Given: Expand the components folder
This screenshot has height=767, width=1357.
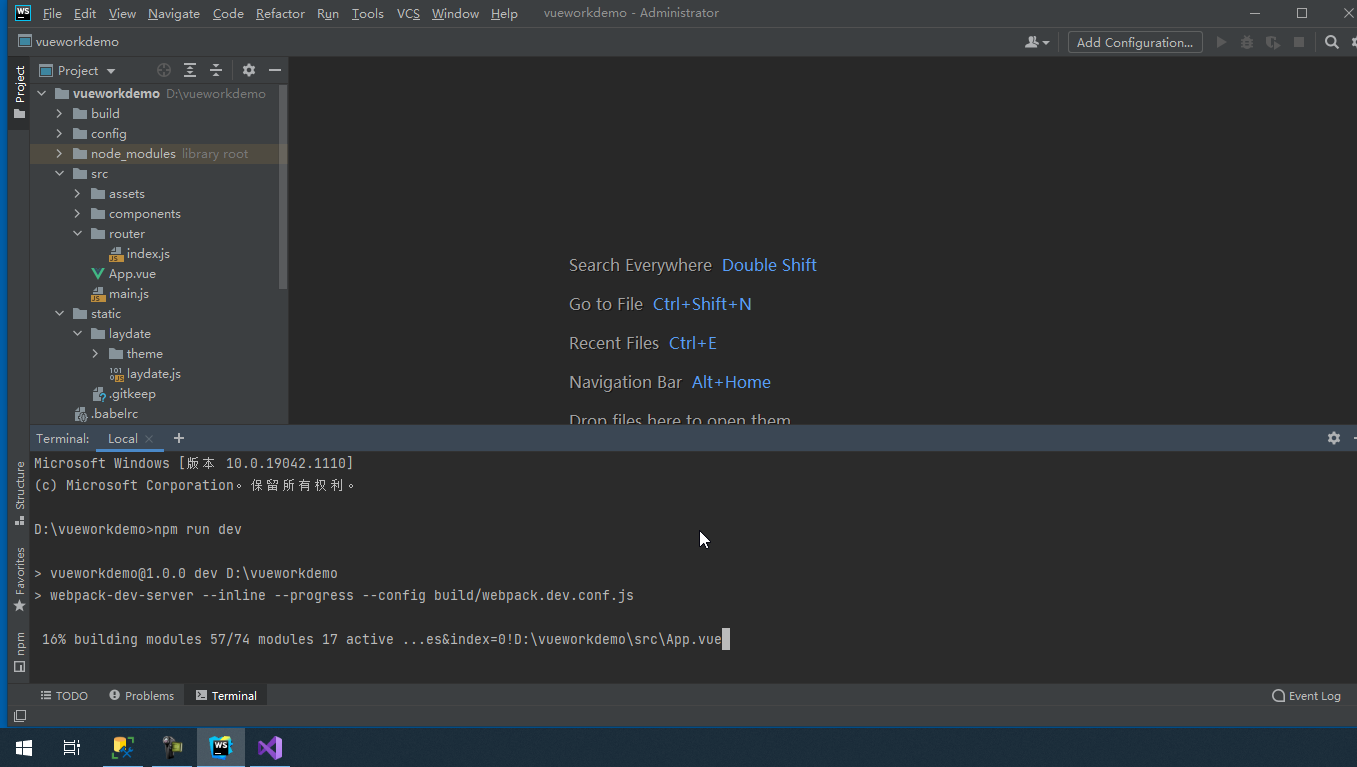Looking at the screenshot, I should (x=78, y=213).
